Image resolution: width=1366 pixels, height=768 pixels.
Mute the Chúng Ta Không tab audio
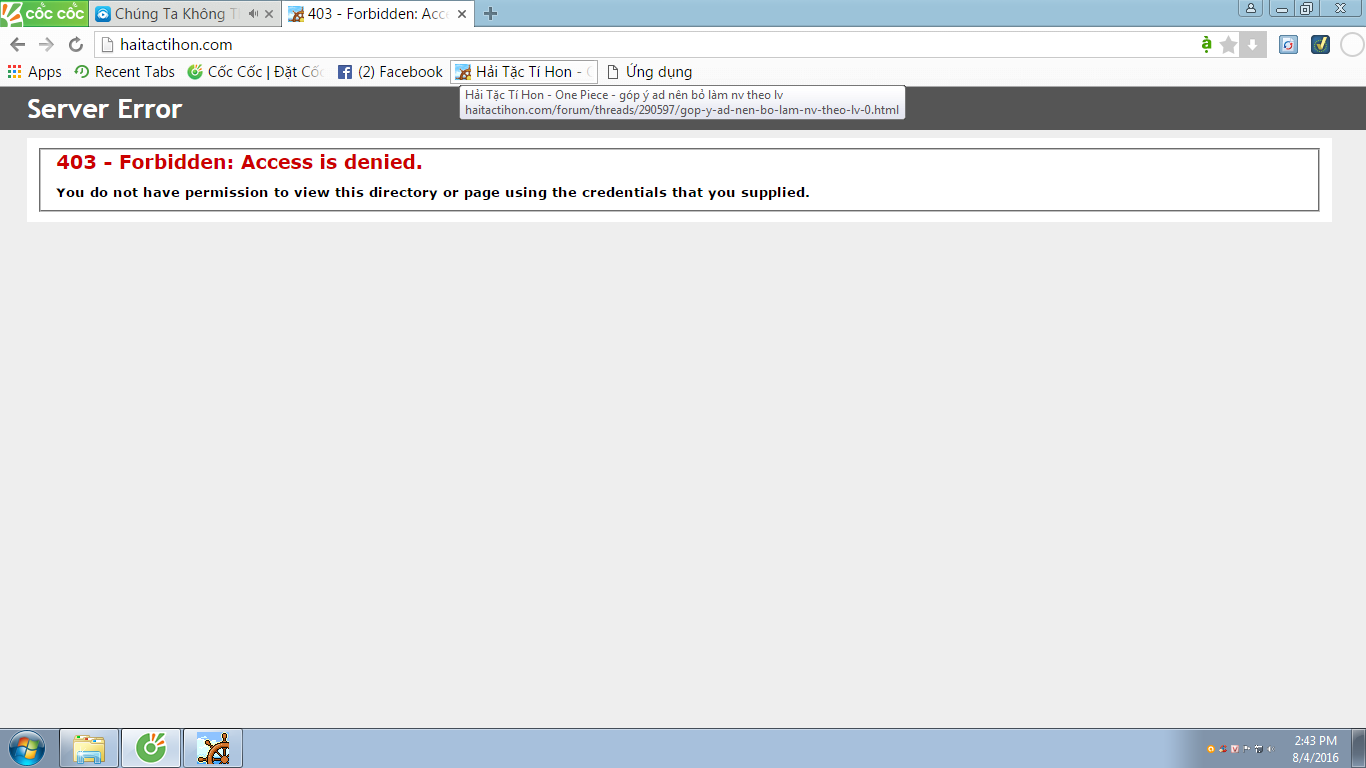pyautogui.click(x=253, y=14)
